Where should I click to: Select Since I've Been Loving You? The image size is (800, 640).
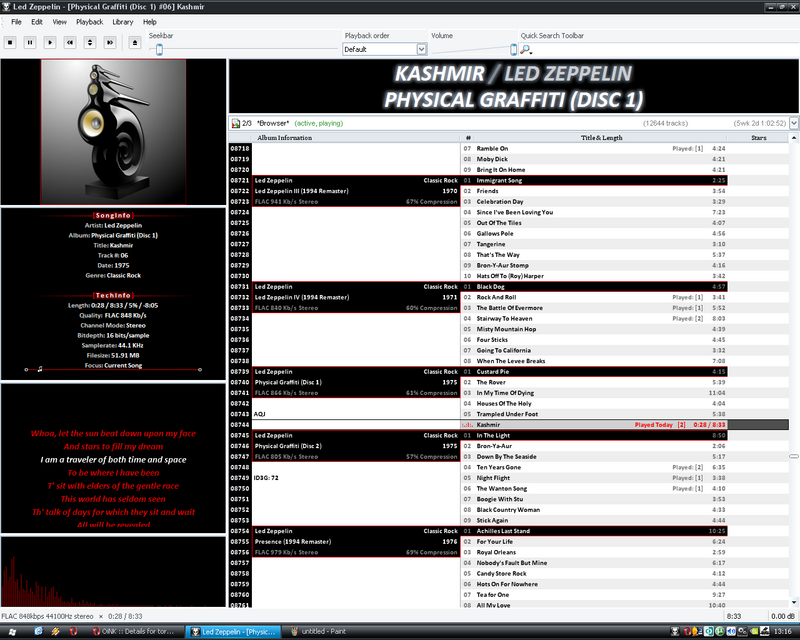pyautogui.click(x=594, y=212)
